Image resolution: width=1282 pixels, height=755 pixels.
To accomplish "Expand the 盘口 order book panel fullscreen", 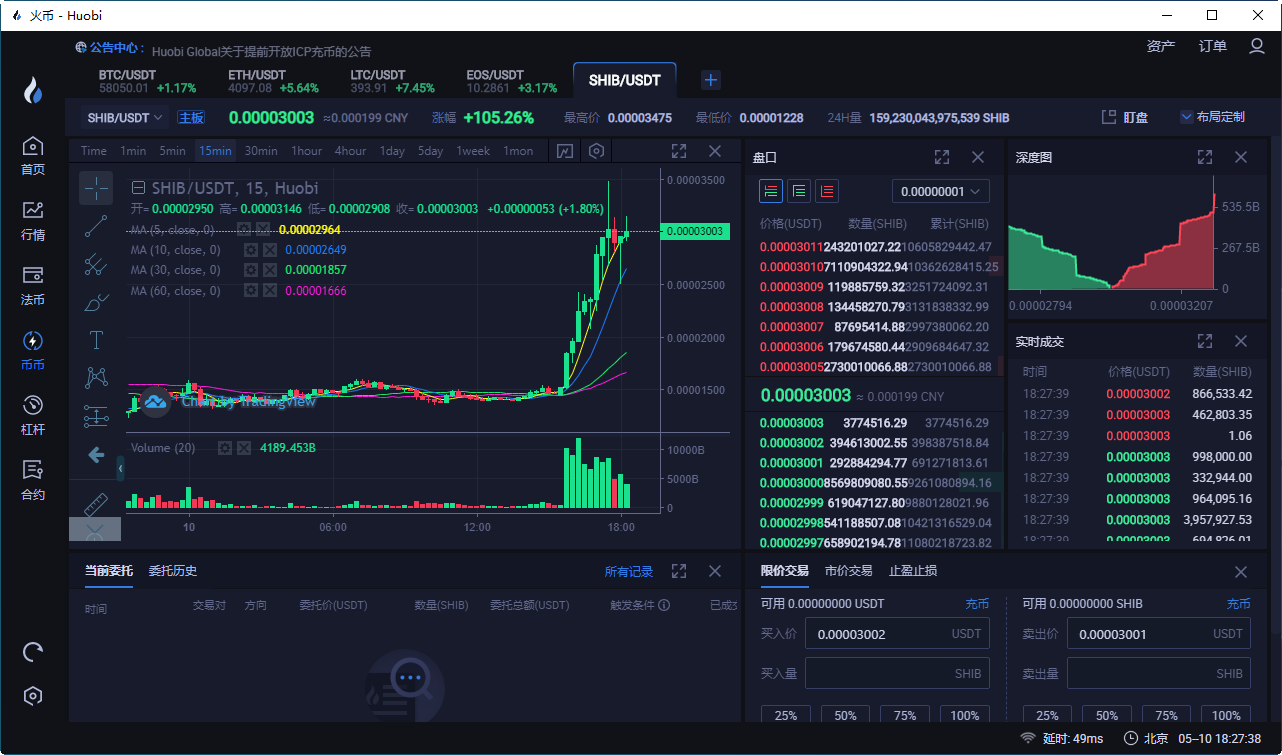I will click(x=942, y=157).
